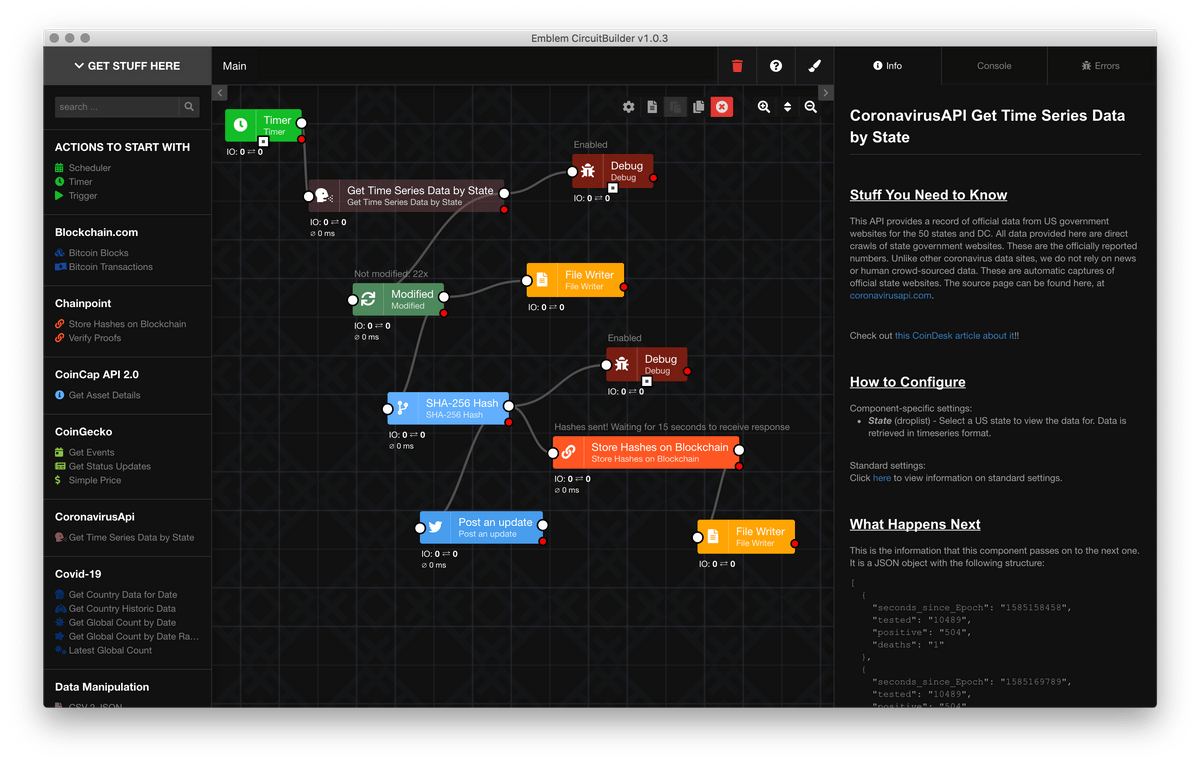This screenshot has width=1200, height=765.
Task: Click the search magnifier button in sidebar
Action: coord(189,107)
